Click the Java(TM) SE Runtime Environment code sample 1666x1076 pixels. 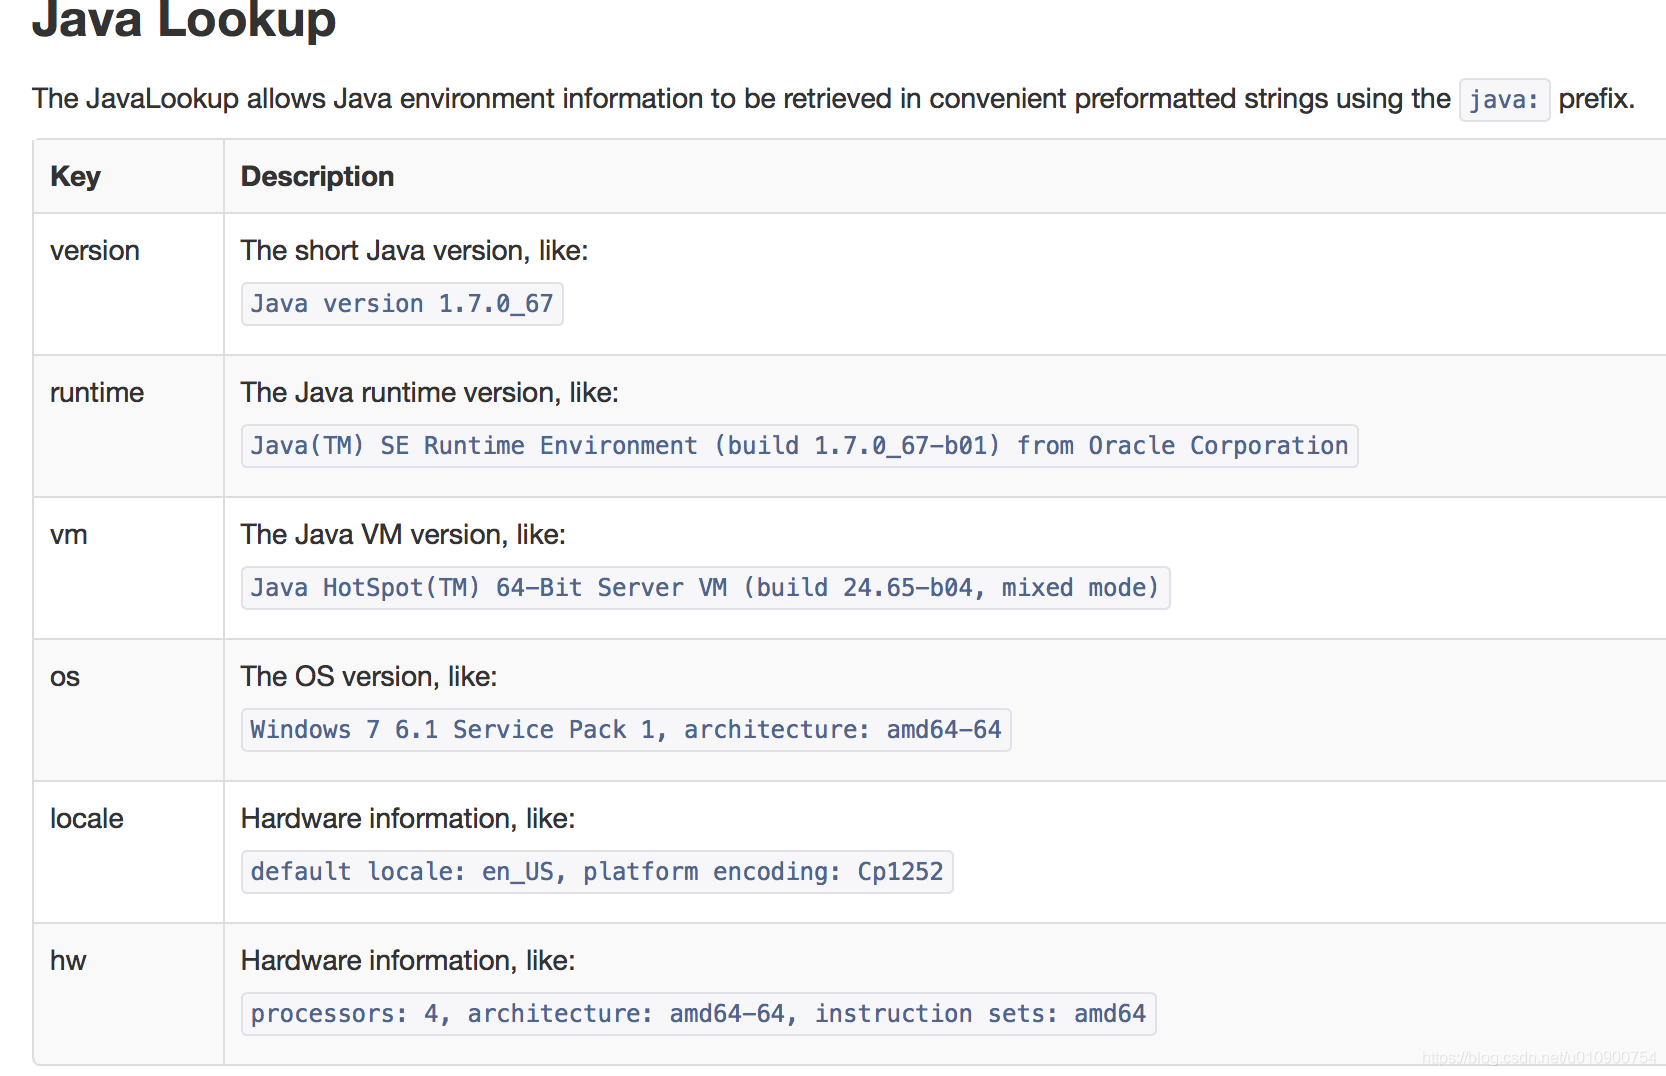pyautogui.click(x=799, y=446)
